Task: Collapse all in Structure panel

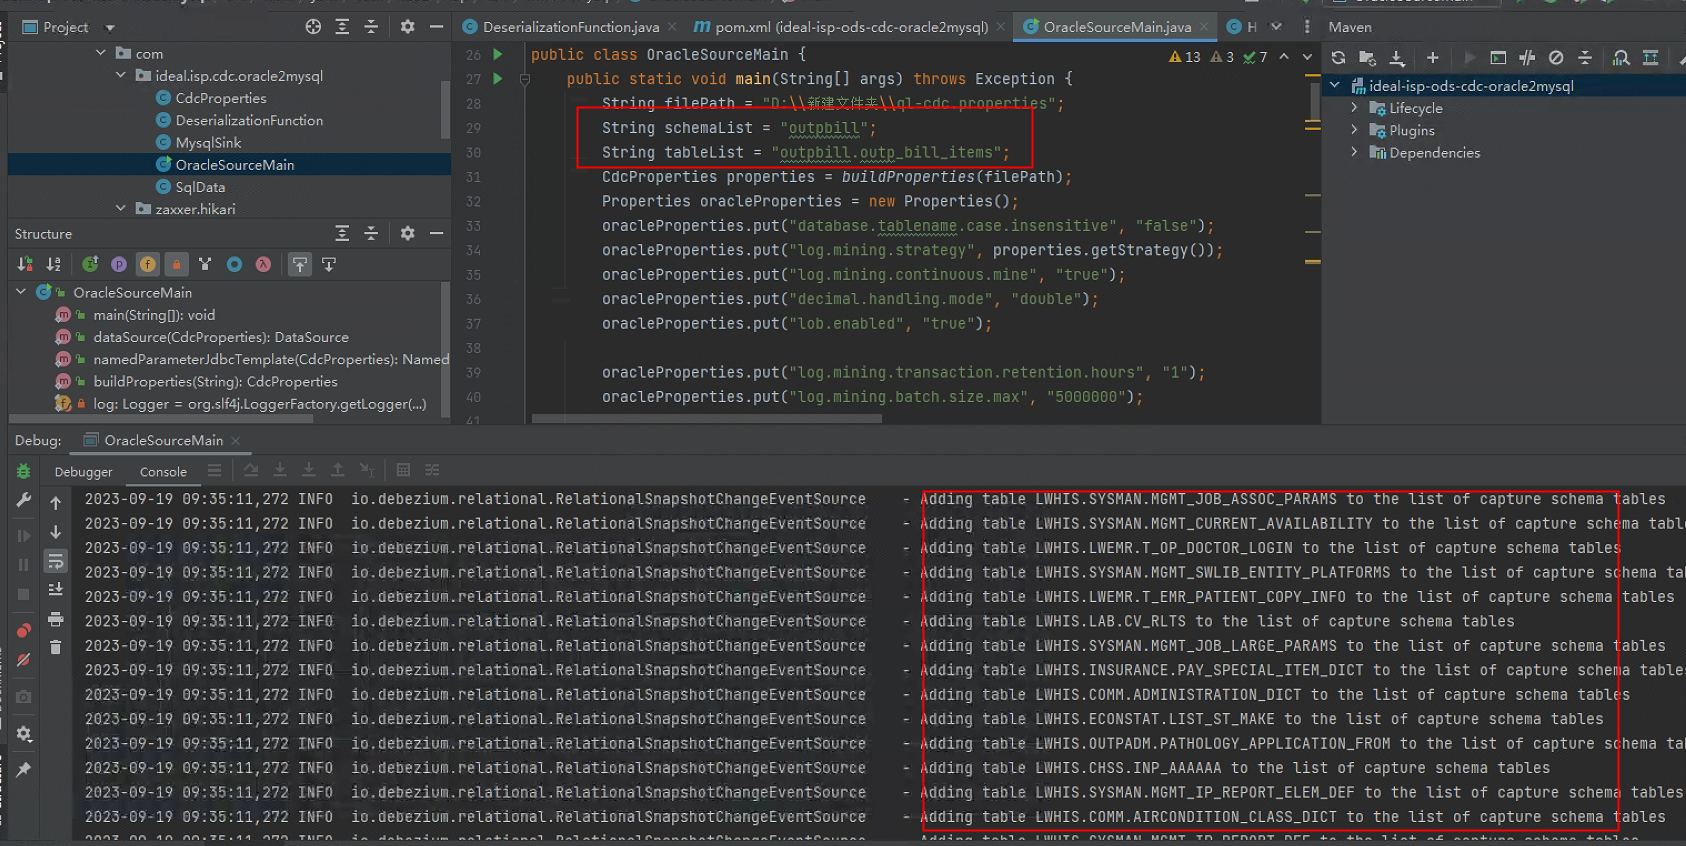Action: (371, 233)
